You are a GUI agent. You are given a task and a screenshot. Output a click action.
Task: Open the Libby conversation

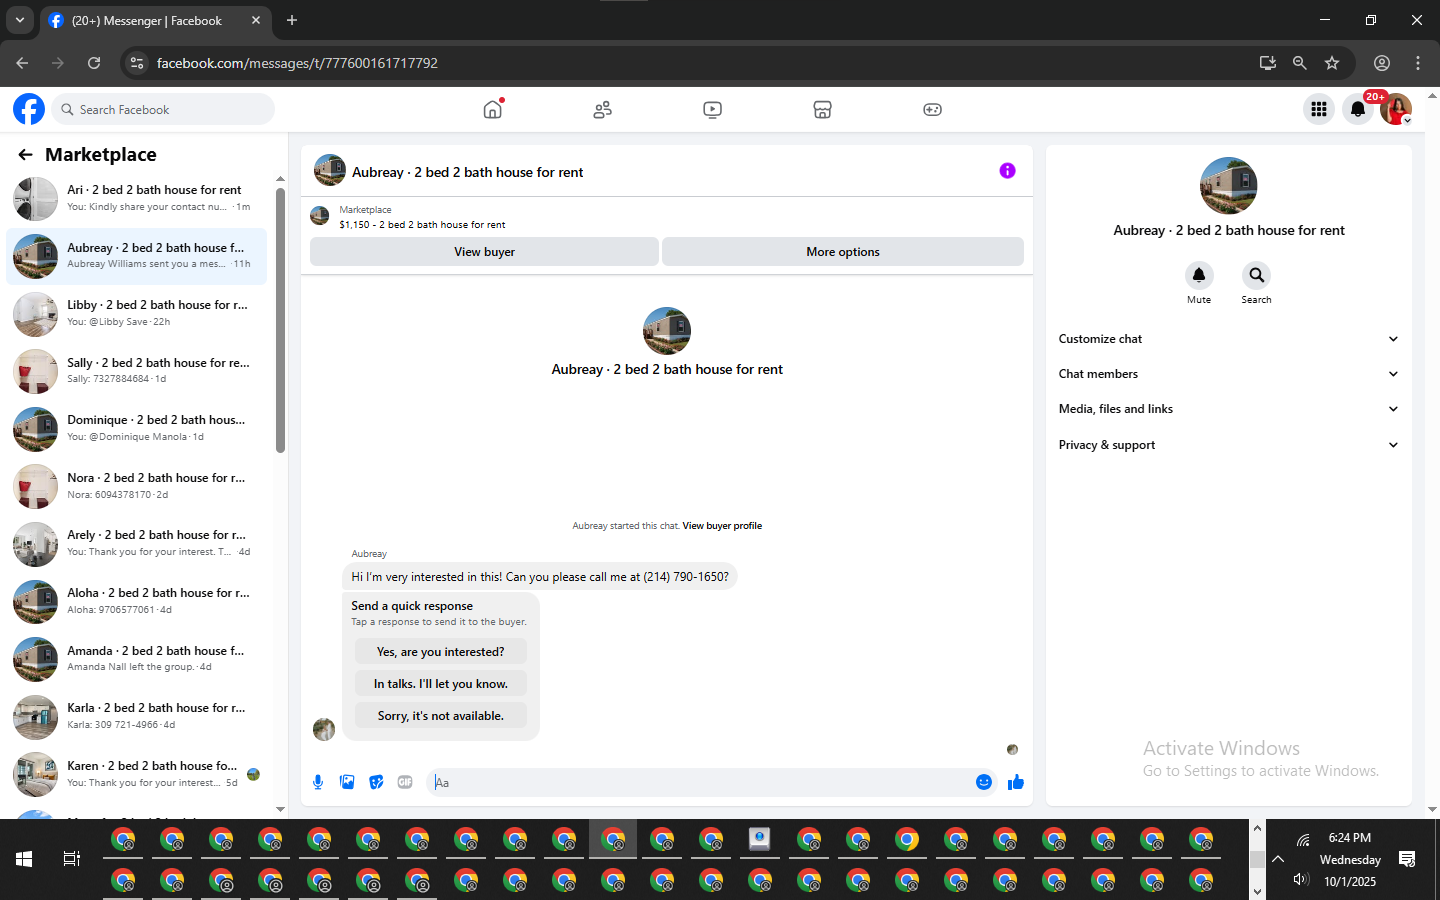(x=137, y=313)
